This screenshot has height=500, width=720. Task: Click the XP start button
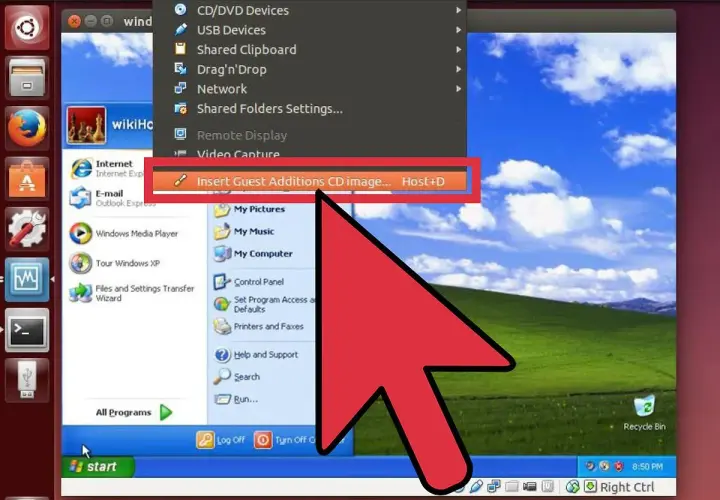click(x=98, y=466)
